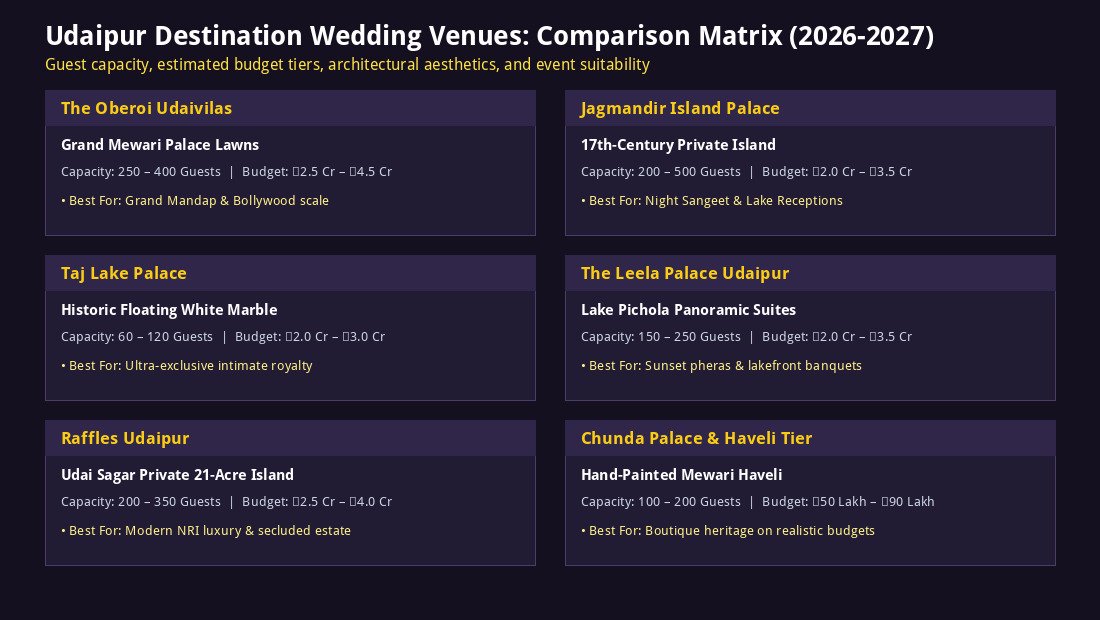
Task: Click the Taj Lake Palace budget ending '3.0 Cr'
Action: point(310,337)
